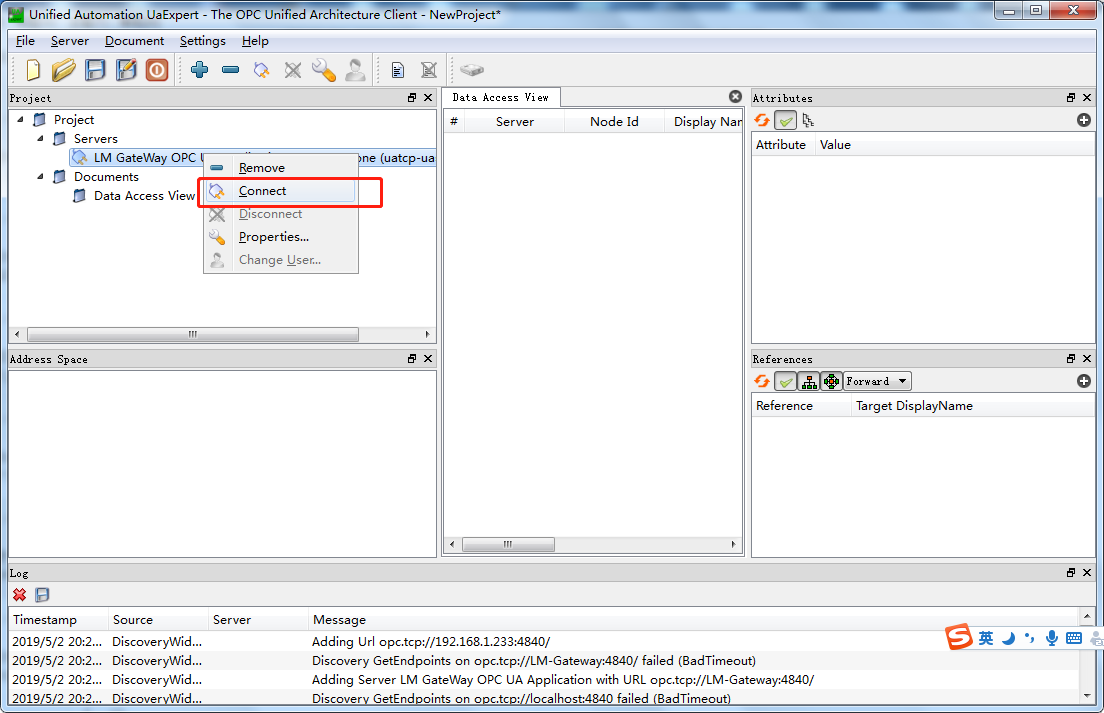
Task: Refresh the References panel
Action: pos(762,381)
